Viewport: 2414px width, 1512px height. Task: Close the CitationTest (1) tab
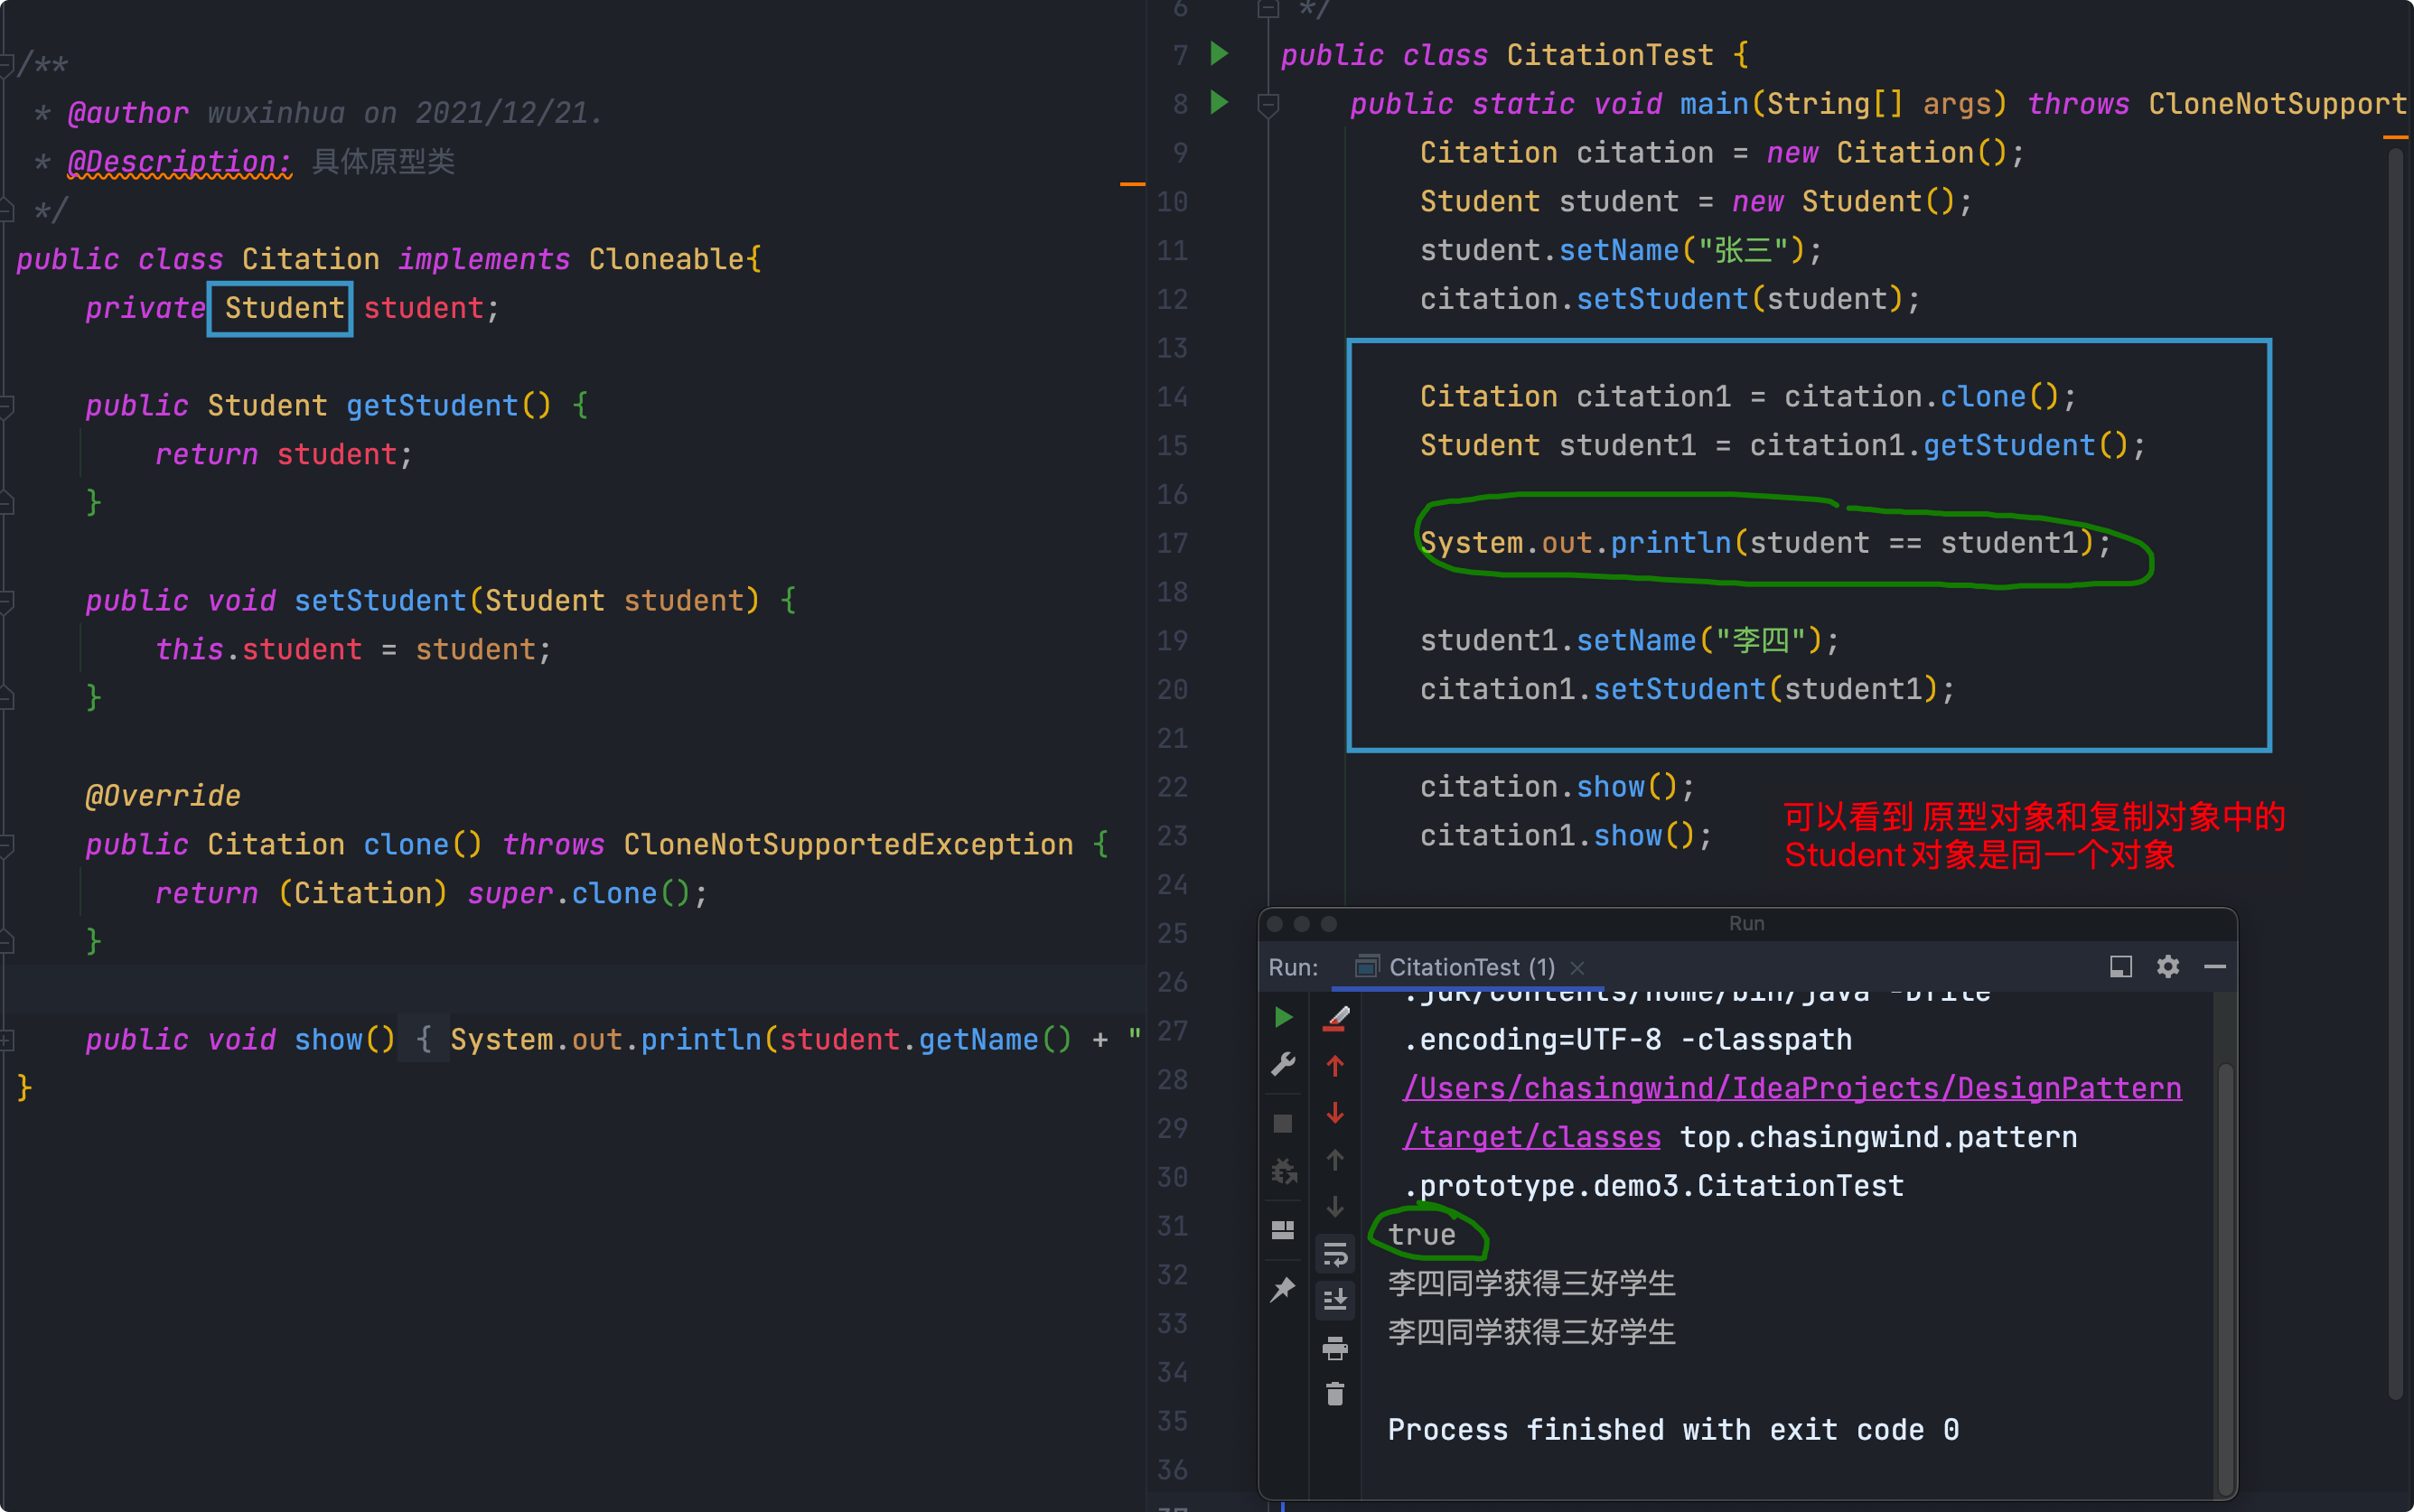(x=1577, y=968)
